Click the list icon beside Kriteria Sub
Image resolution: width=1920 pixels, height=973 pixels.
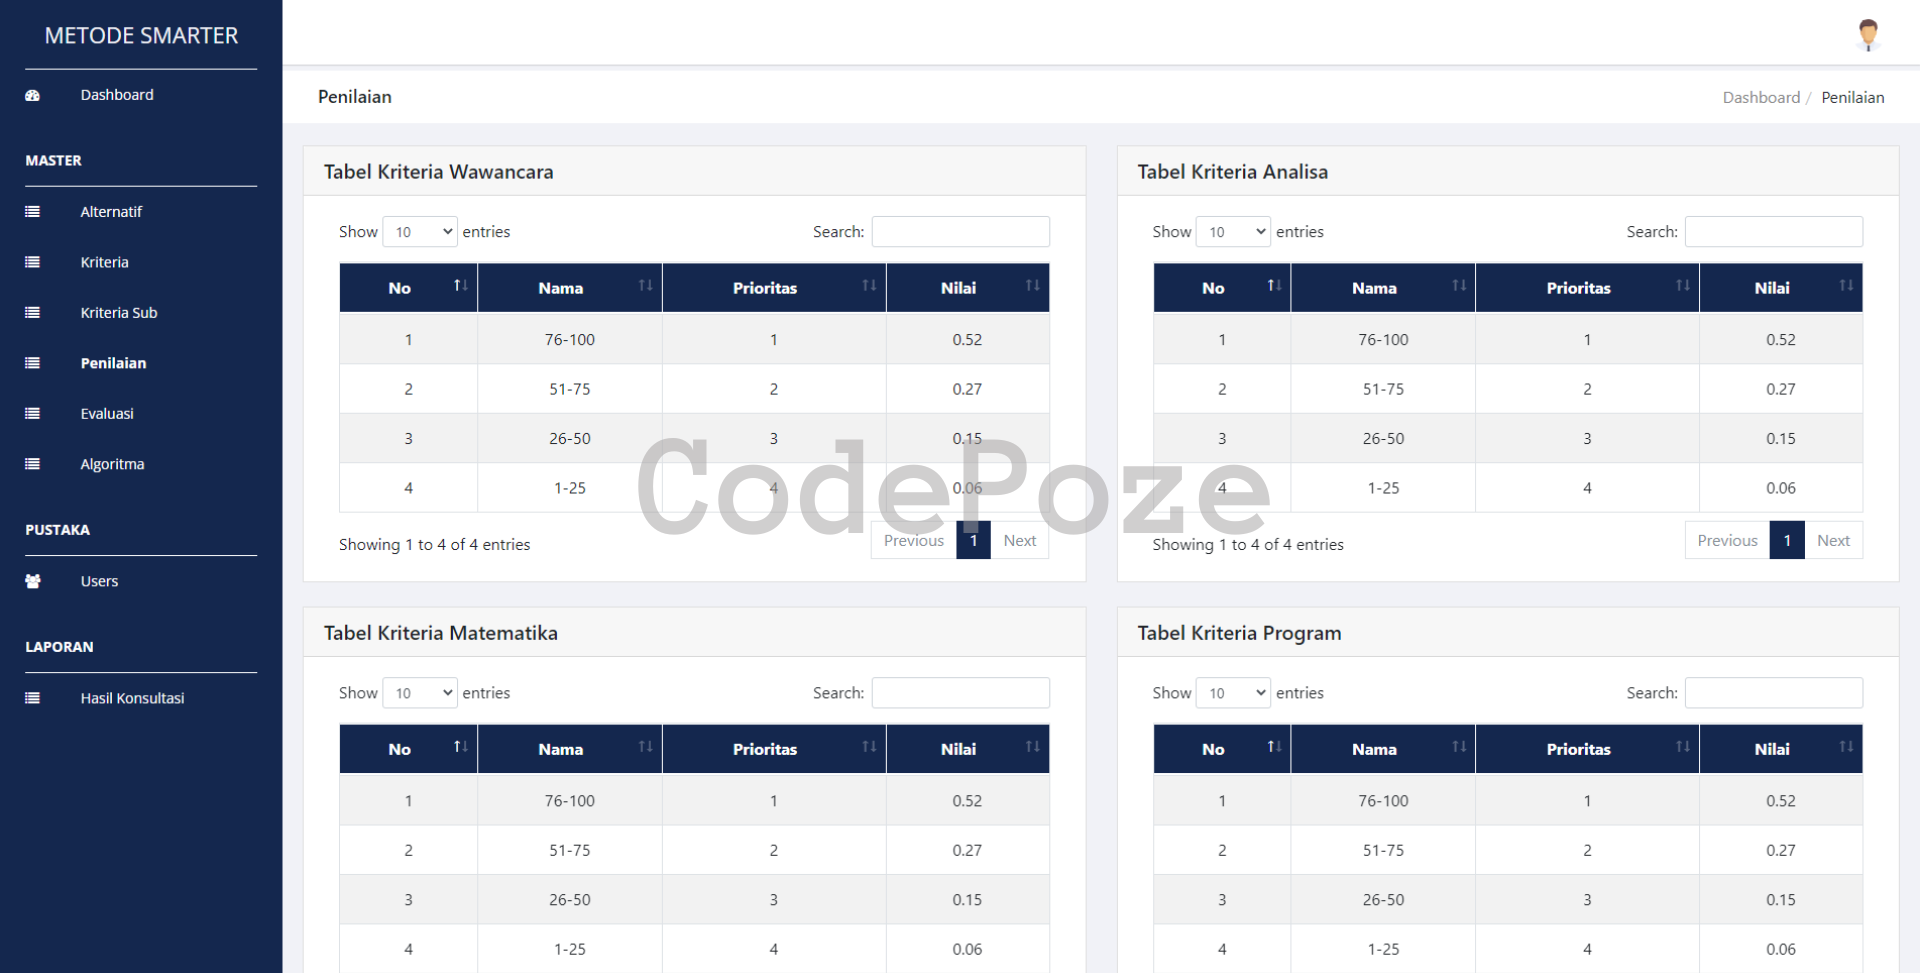click(33, 313)
